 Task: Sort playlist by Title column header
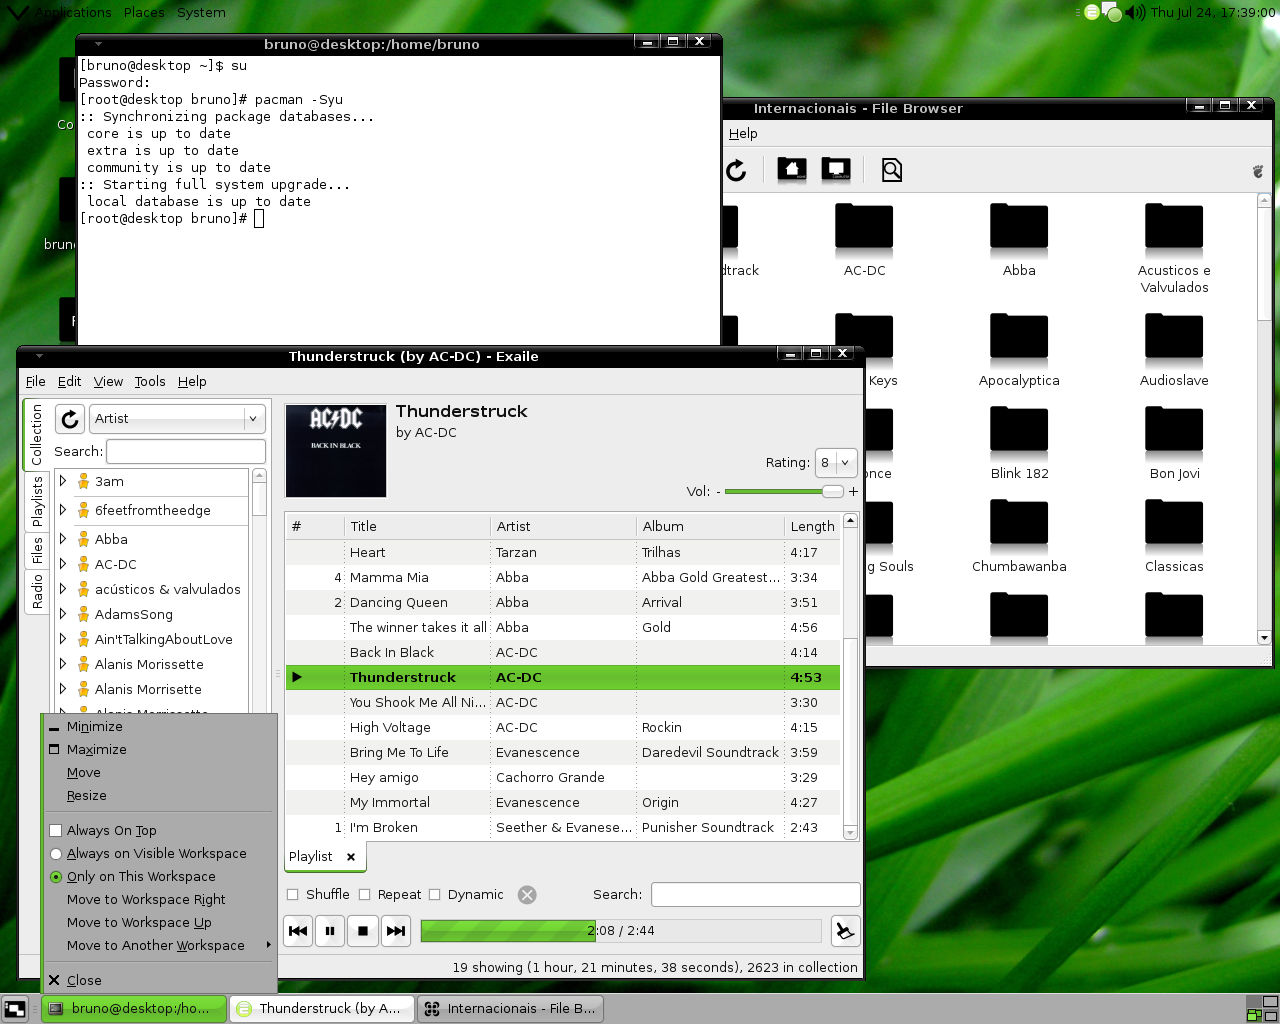(x=418, y=527)
